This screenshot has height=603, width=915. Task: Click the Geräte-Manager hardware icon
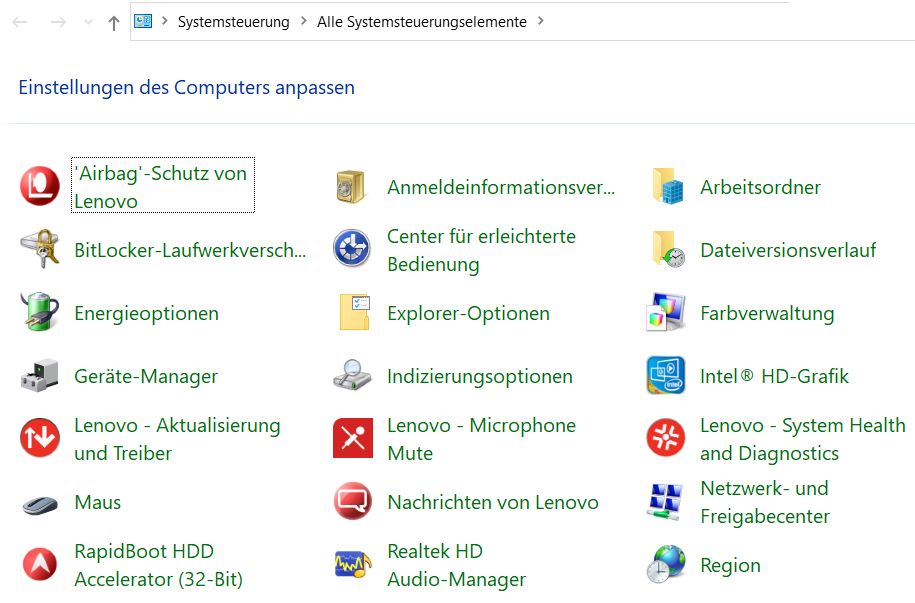point(39,375)
